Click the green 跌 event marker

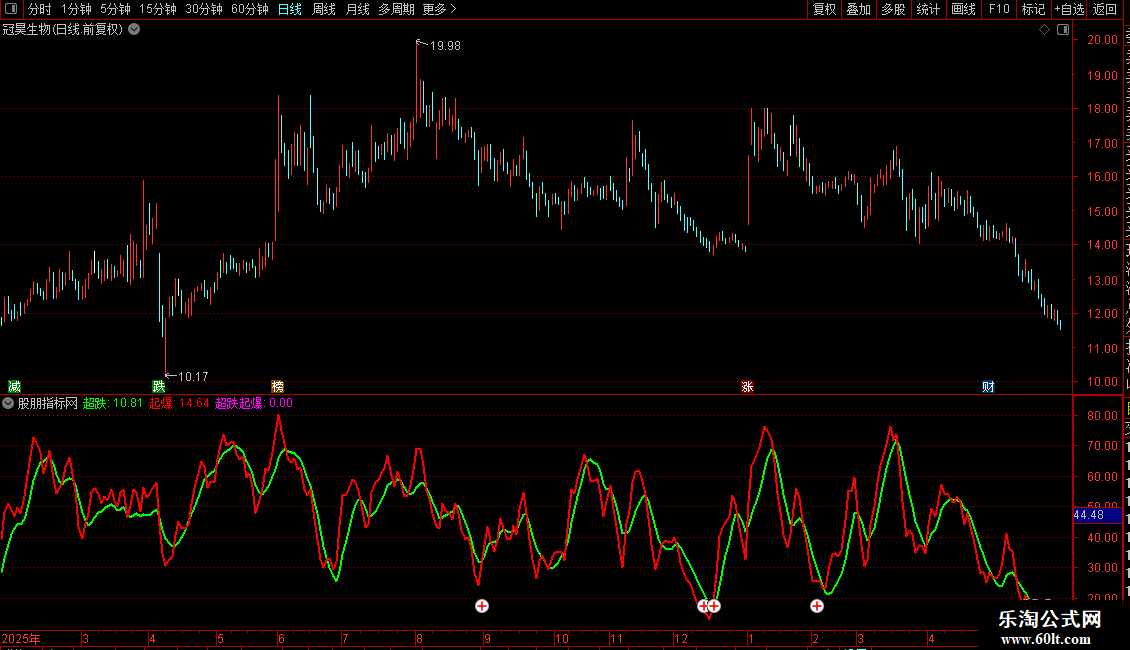pyautogui.click(x=159, y=387)
